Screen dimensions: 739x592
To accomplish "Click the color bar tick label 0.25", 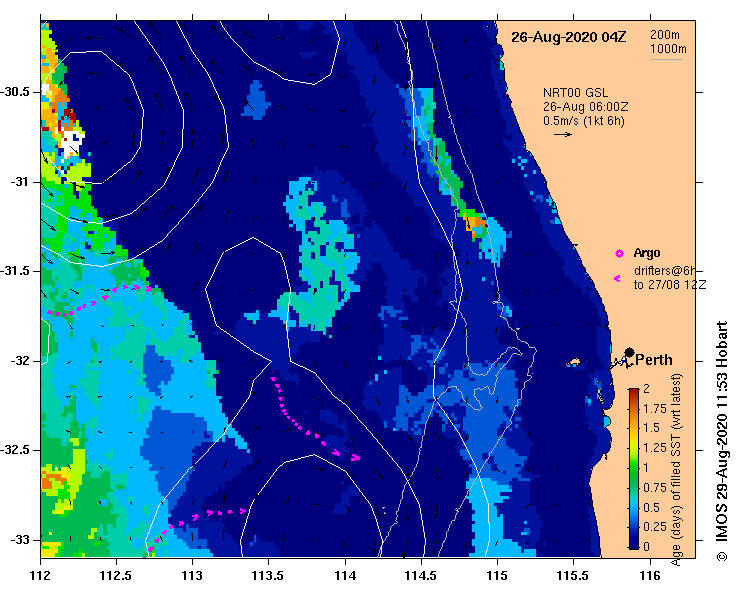I will coord(655,527).
